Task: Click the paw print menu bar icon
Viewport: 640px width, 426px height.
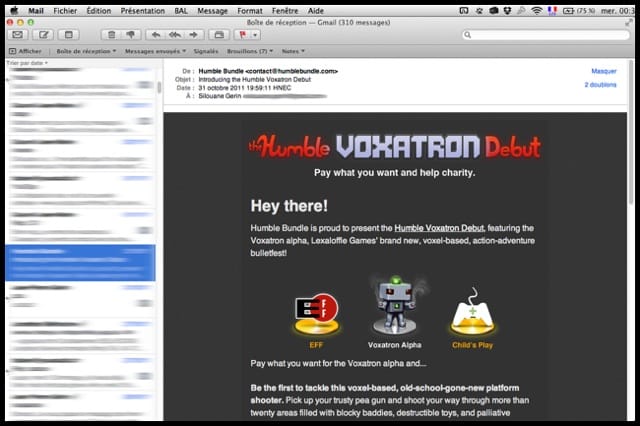Action: pyautogui.click(x=479, y=11)
